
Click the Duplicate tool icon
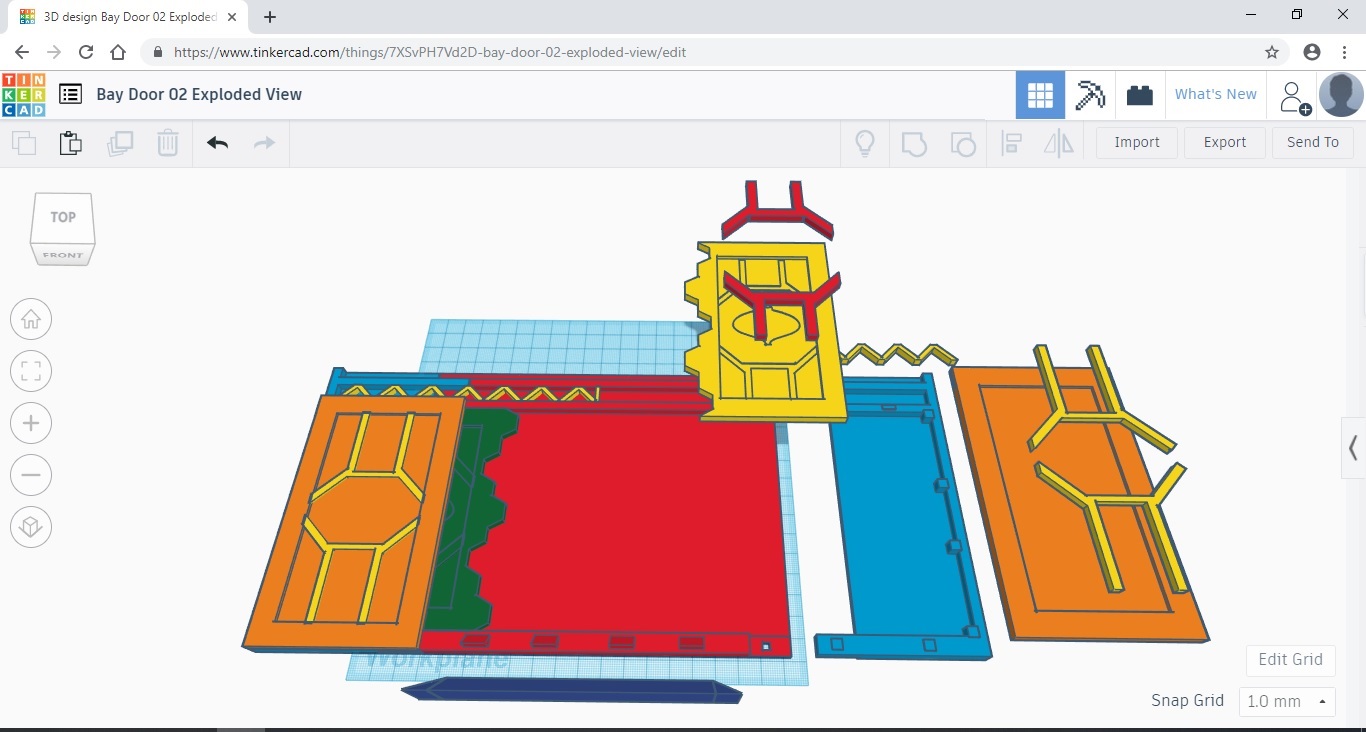(120, 143)
